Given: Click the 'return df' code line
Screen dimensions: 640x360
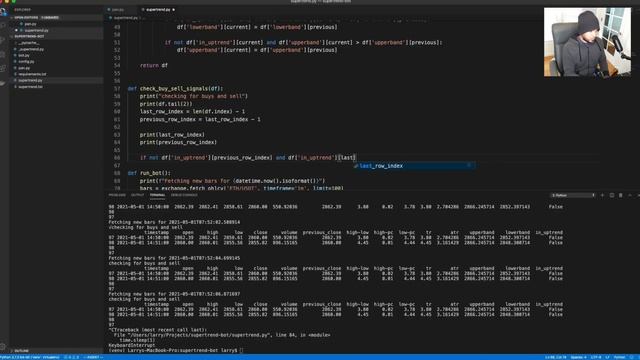Looking at the screenshot, I should [154, 65].
